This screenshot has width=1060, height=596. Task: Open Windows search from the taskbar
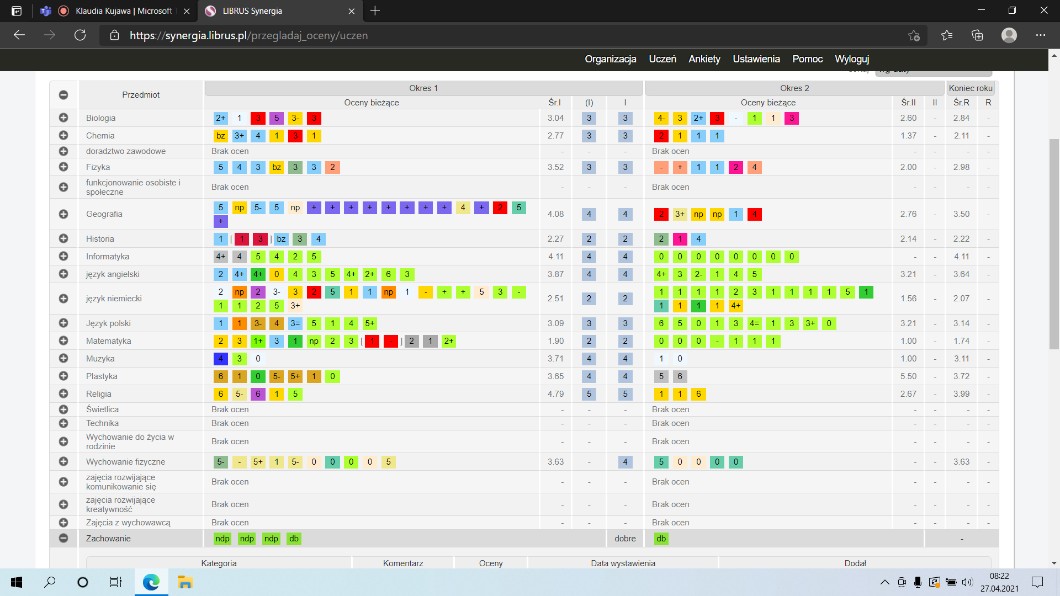coord(49,582)
